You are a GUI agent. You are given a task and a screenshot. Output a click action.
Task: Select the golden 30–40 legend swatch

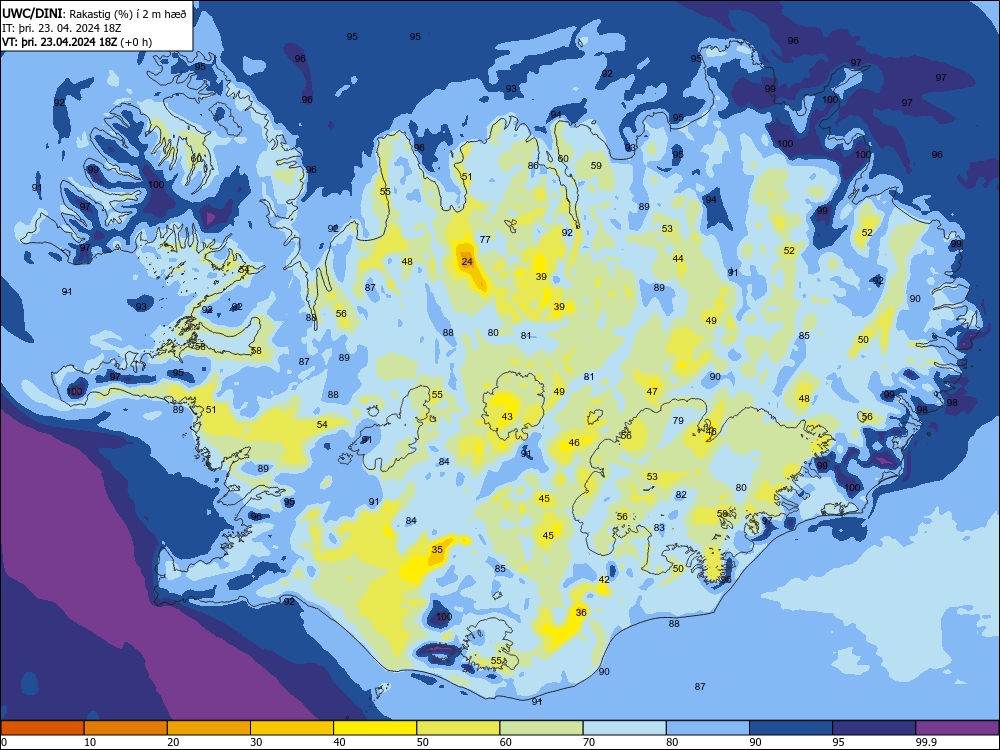tap(292, 728)
